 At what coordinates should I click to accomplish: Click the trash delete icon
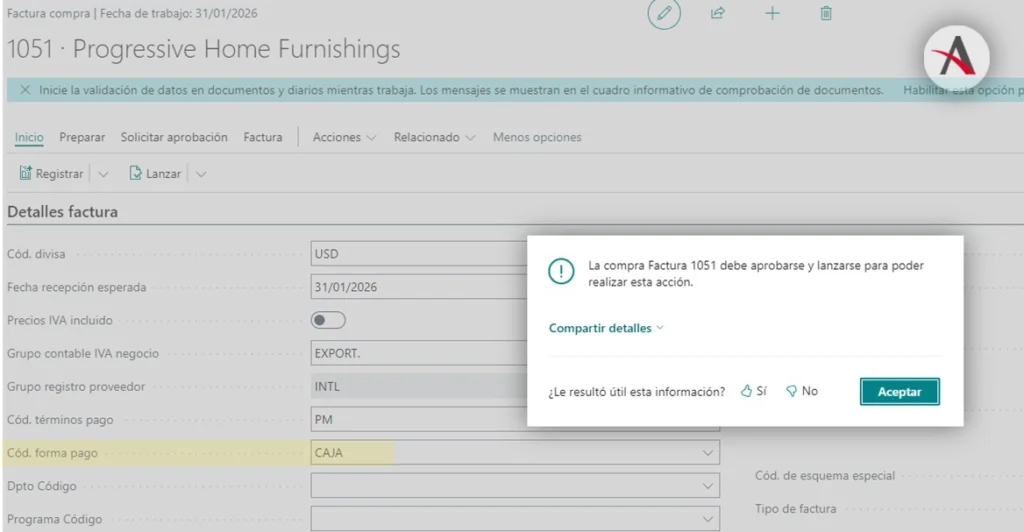(x=826, y=14)
